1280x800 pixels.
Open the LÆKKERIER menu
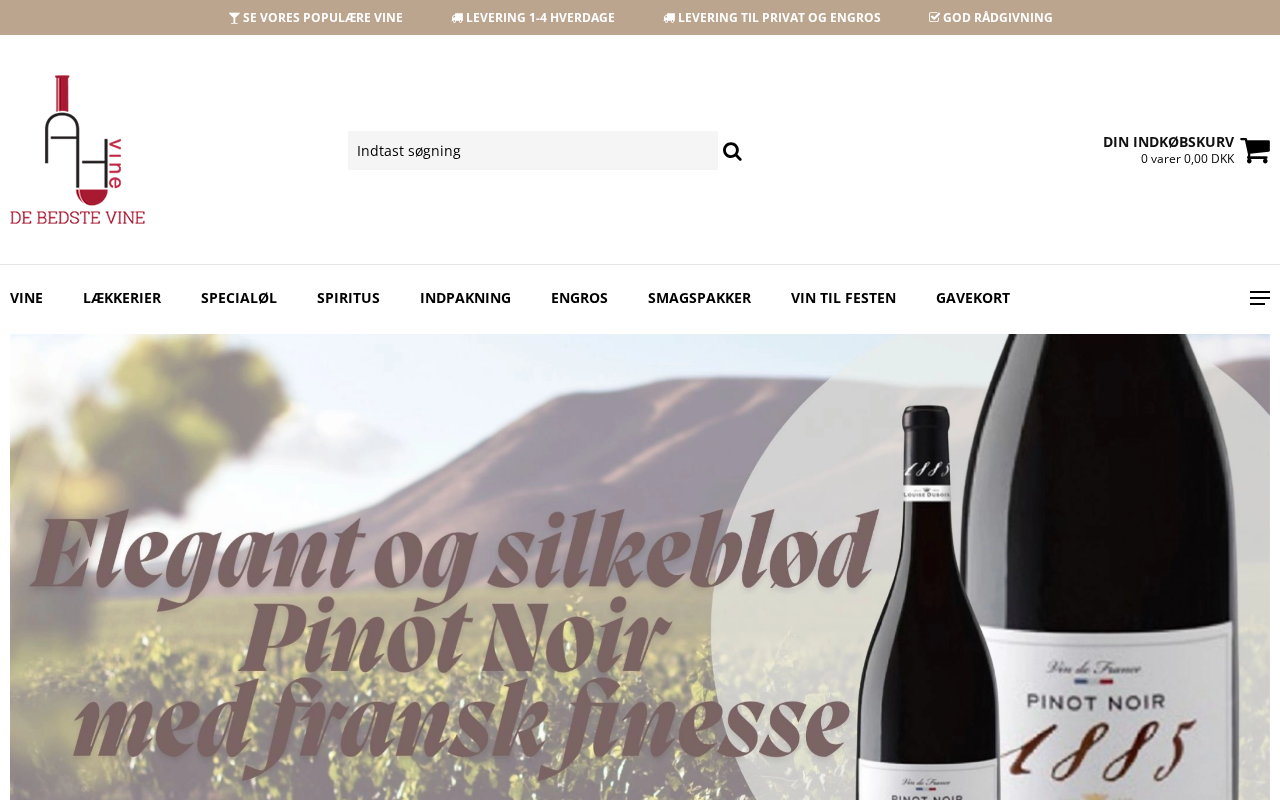(122, 298)
